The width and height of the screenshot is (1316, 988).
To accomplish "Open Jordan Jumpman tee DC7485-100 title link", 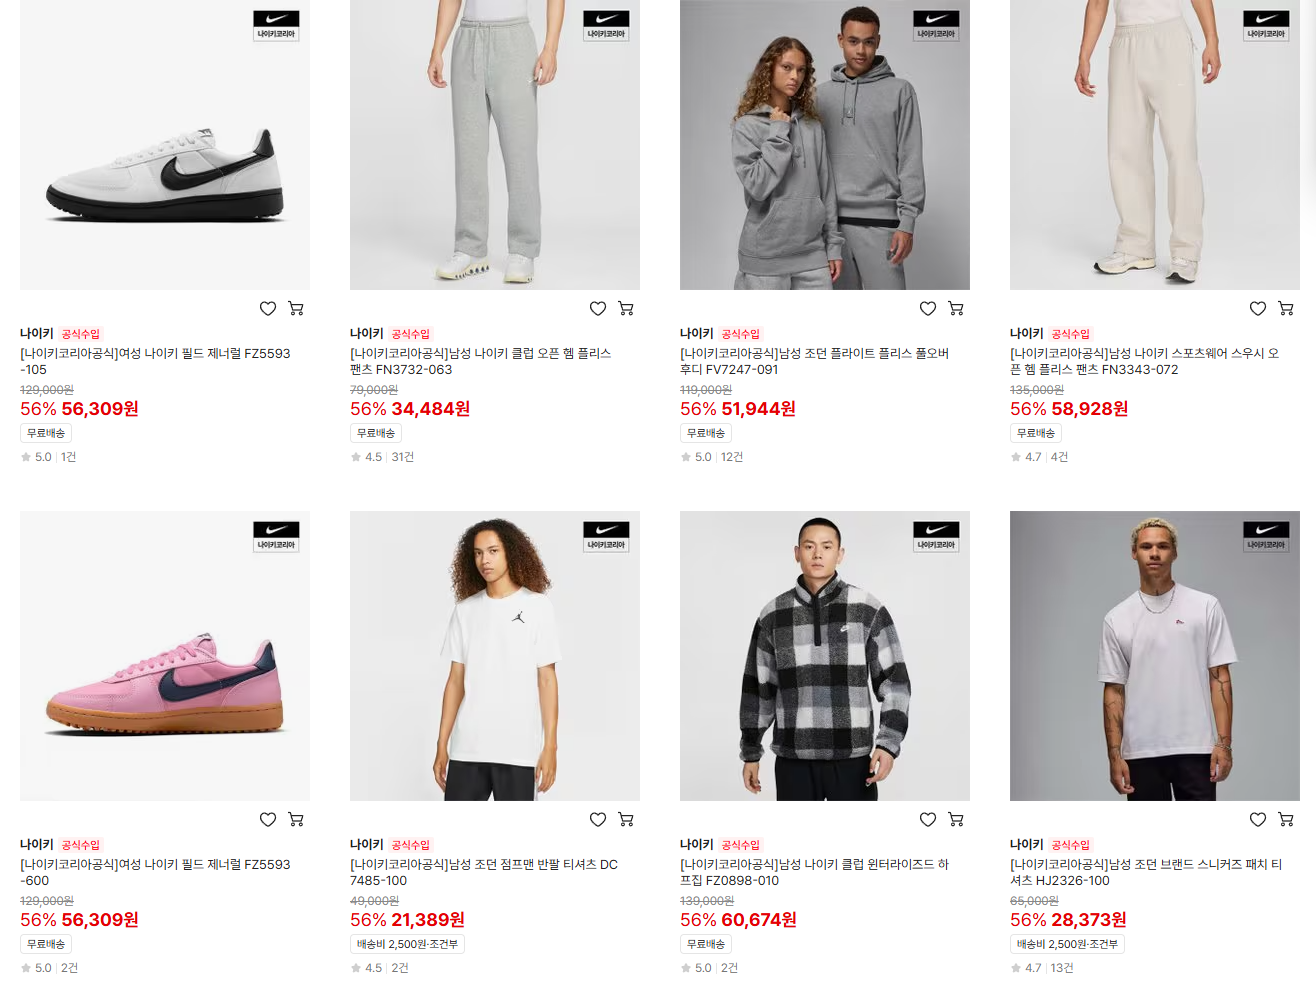I will [484, 873].
